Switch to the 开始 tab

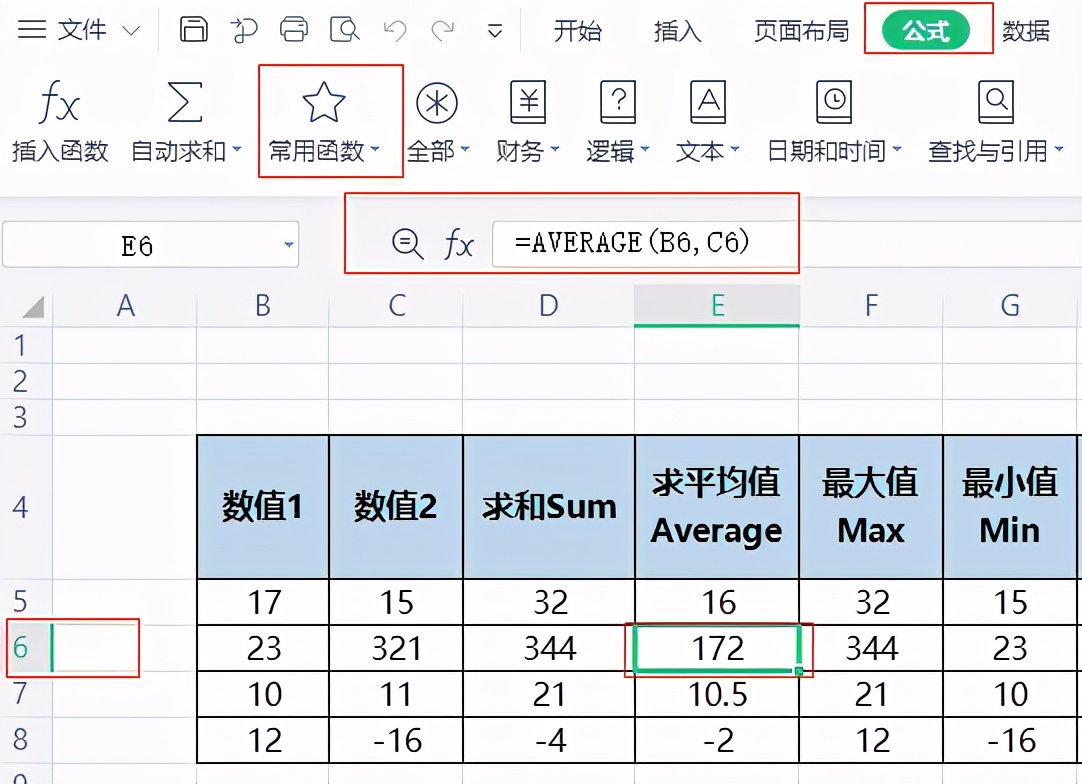tap(578, 31)
